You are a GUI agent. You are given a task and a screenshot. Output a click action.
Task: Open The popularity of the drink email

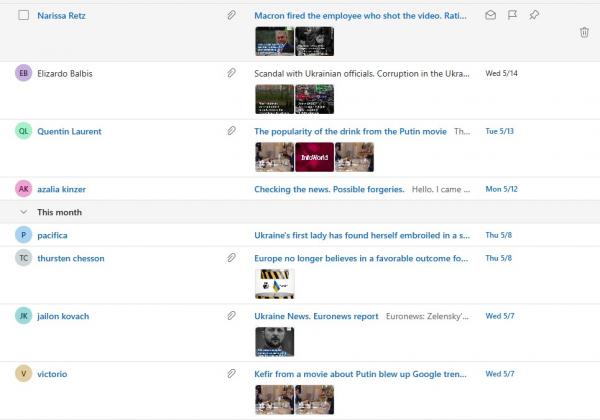tap(349, 131)
